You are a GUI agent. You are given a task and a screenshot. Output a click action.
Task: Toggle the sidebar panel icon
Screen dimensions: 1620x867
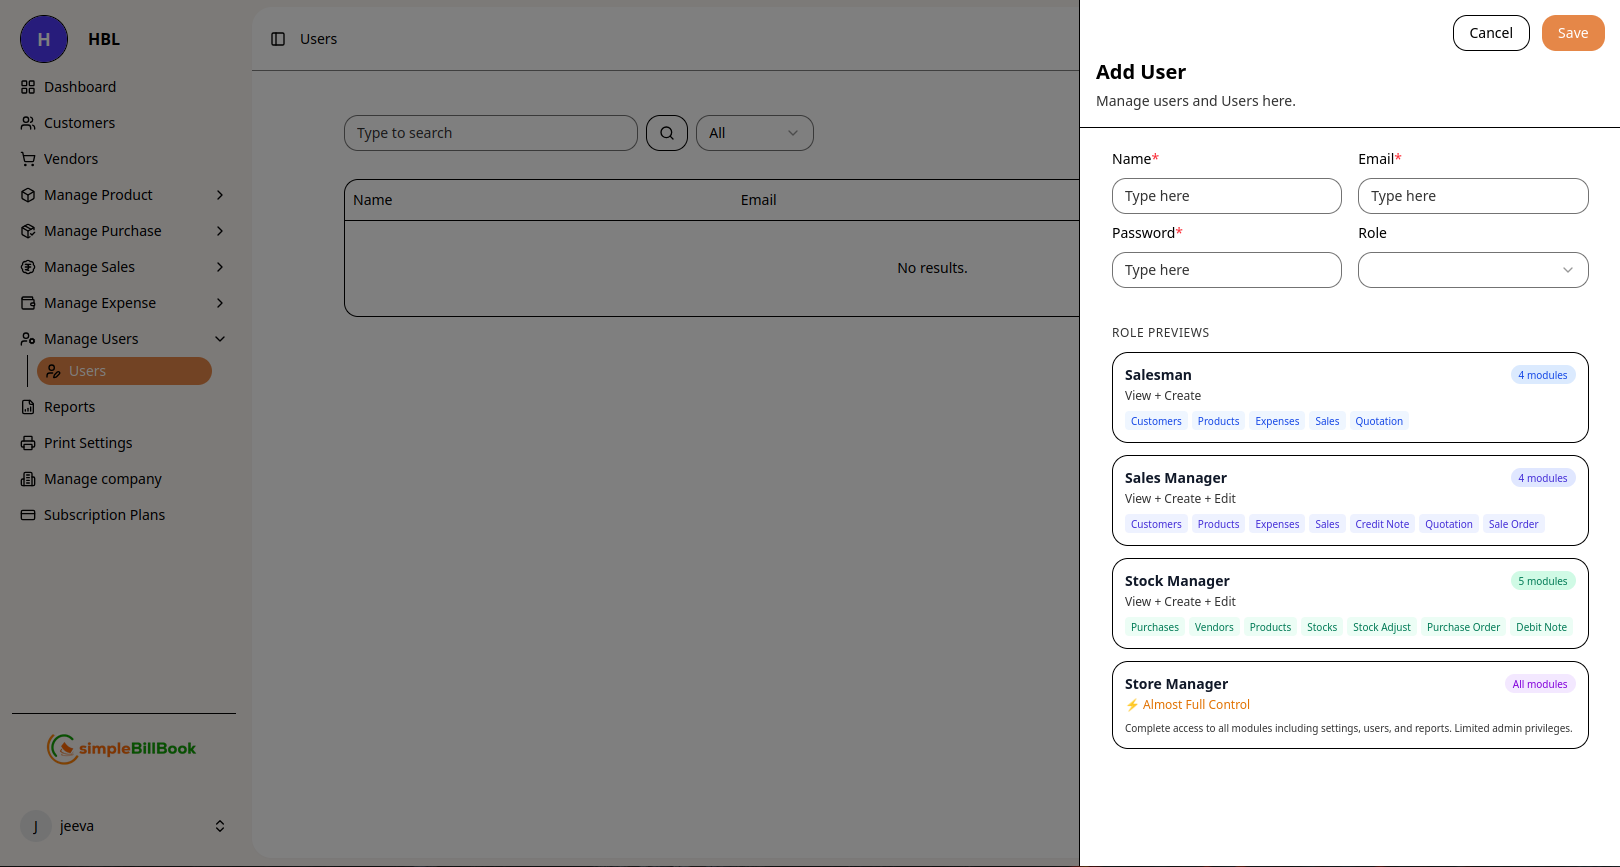point(278,39)
